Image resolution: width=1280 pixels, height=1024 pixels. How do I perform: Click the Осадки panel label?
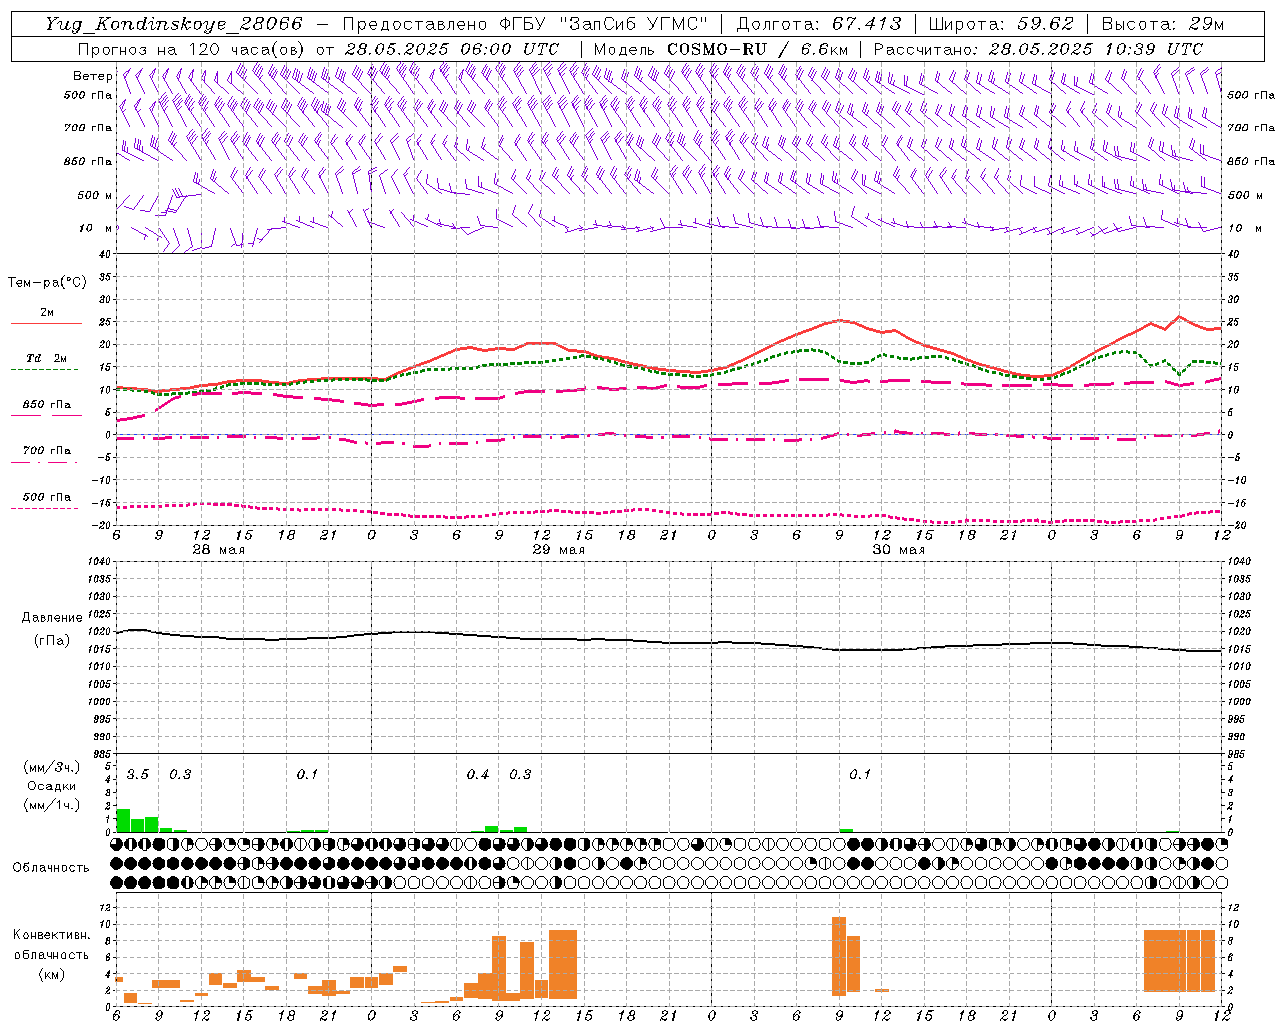coord(51,786)
